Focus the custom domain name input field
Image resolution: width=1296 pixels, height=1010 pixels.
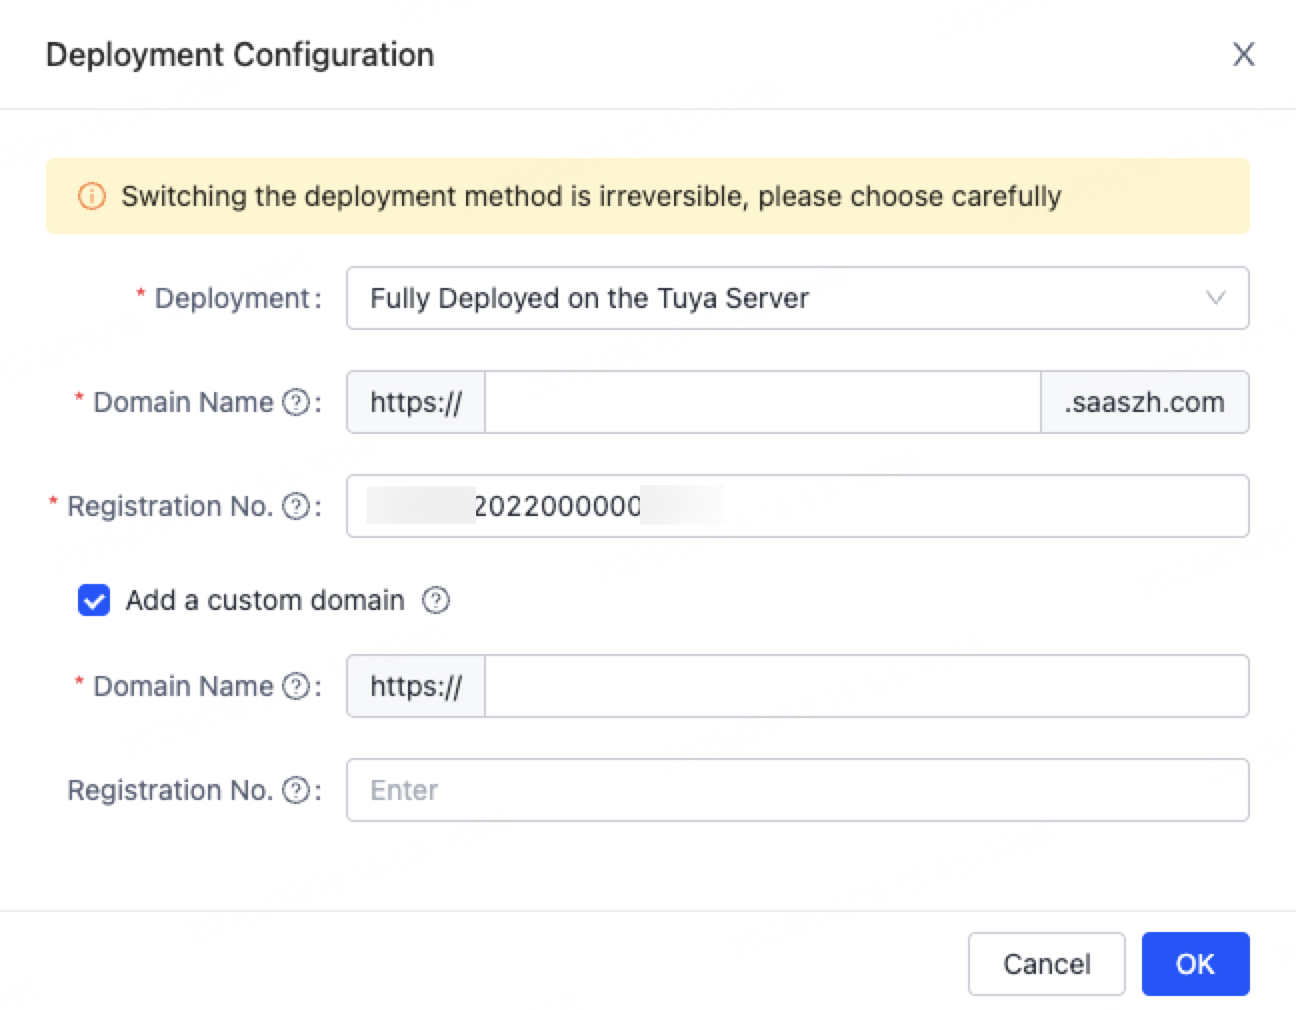(x=866, y=686)
